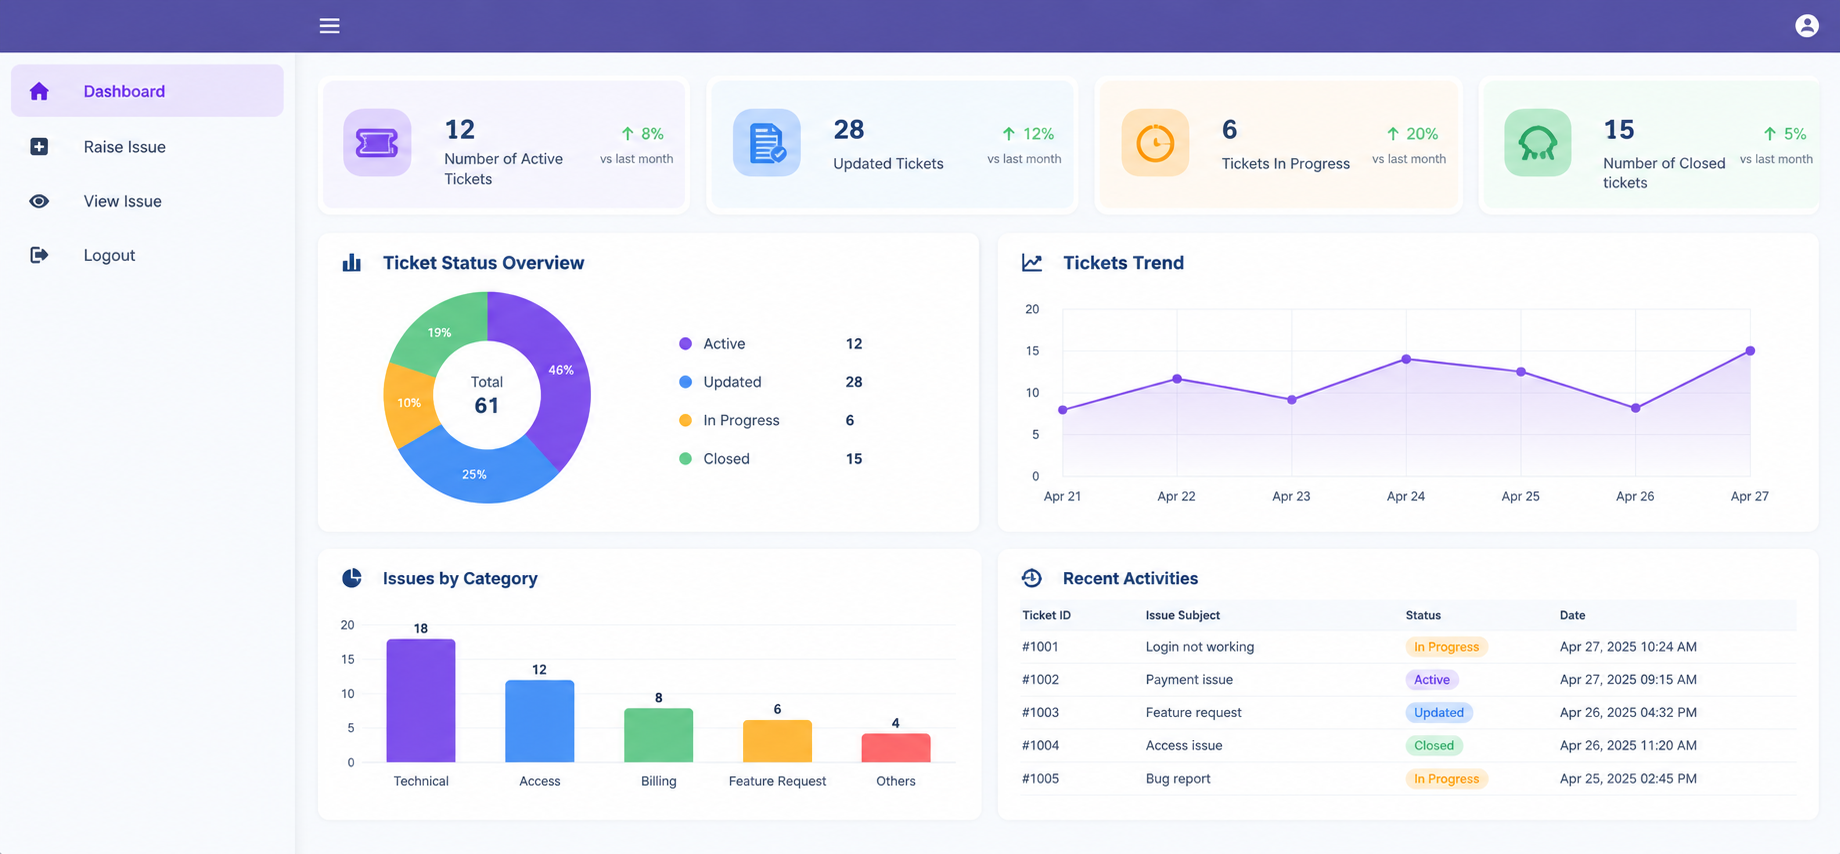Viewport: 1840px width, 854px height.
Task: Click the 46% purple donut segment
Action: coord(560,372)
